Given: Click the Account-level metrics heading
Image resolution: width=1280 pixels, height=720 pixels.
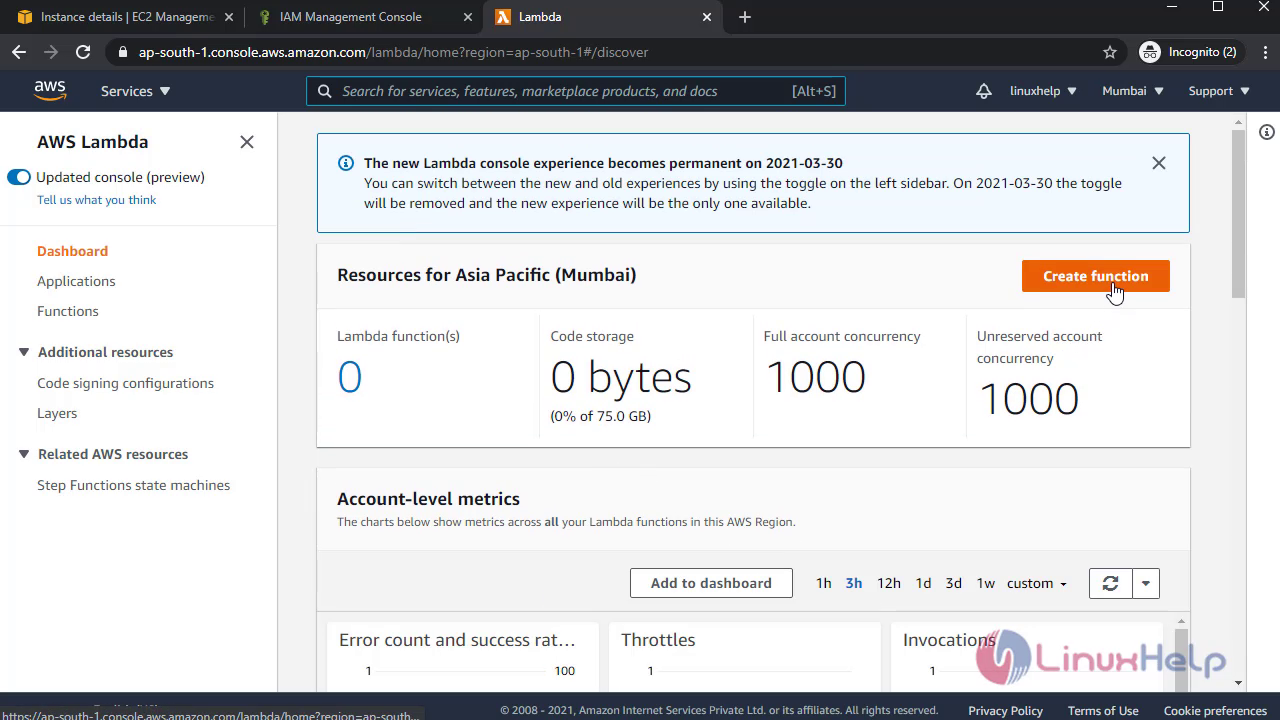Looking at the screenshot, I should [428, 499].
